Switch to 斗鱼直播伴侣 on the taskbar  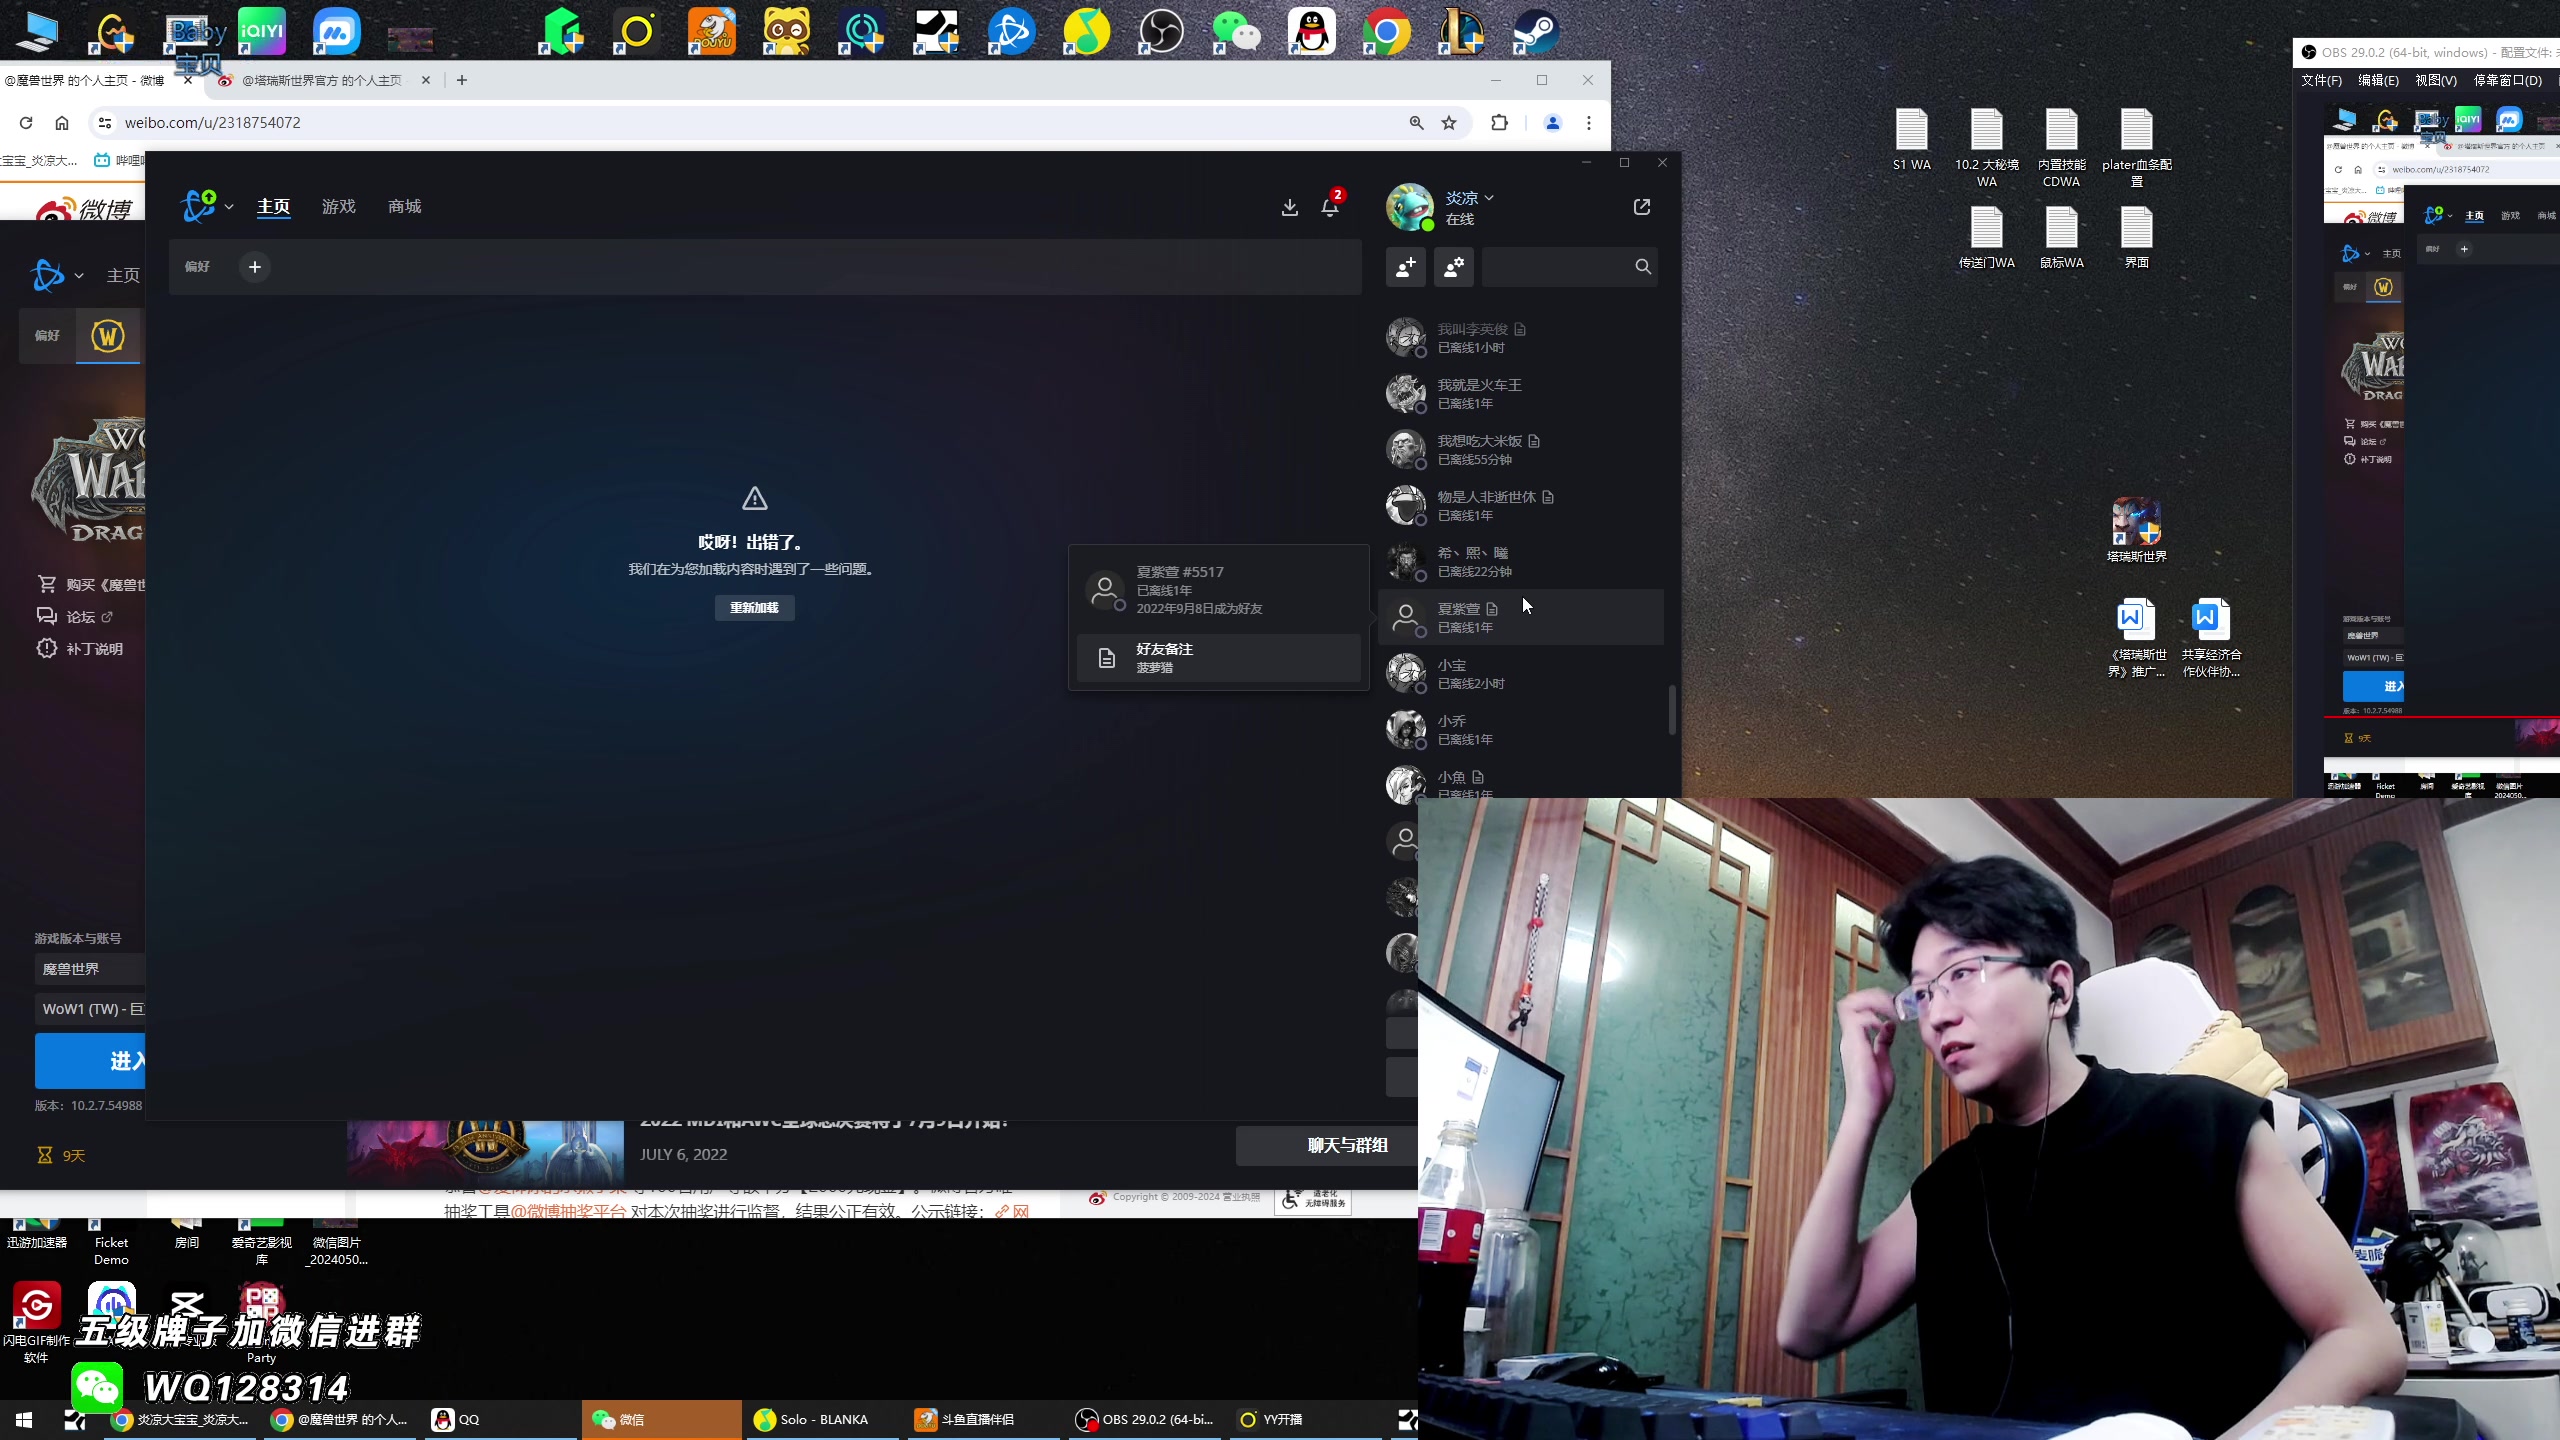pyautogui.click(x=983, y=1420)
